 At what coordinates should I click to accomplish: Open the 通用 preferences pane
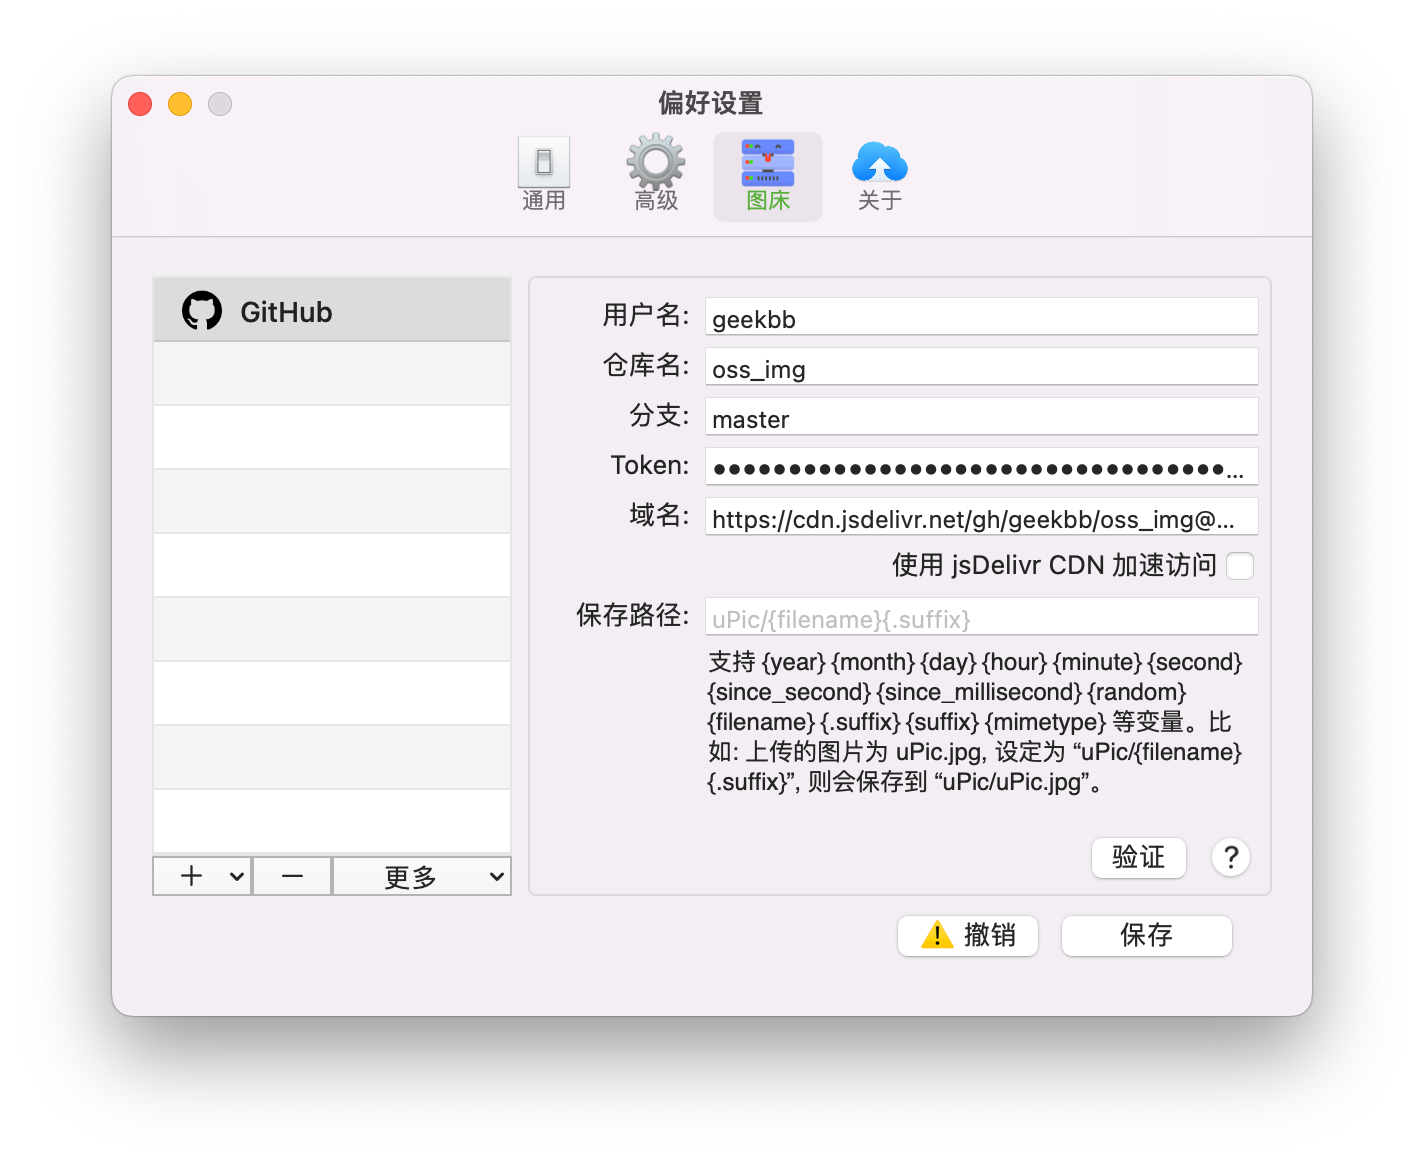click(543, 173)
